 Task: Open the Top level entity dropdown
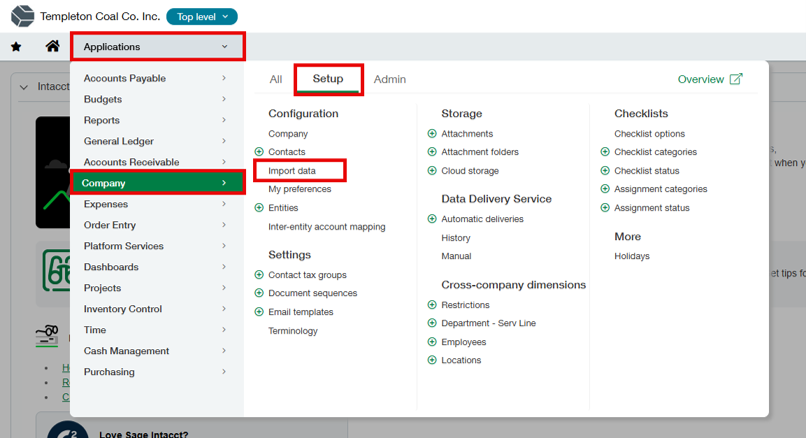click(x=202, y=16)
